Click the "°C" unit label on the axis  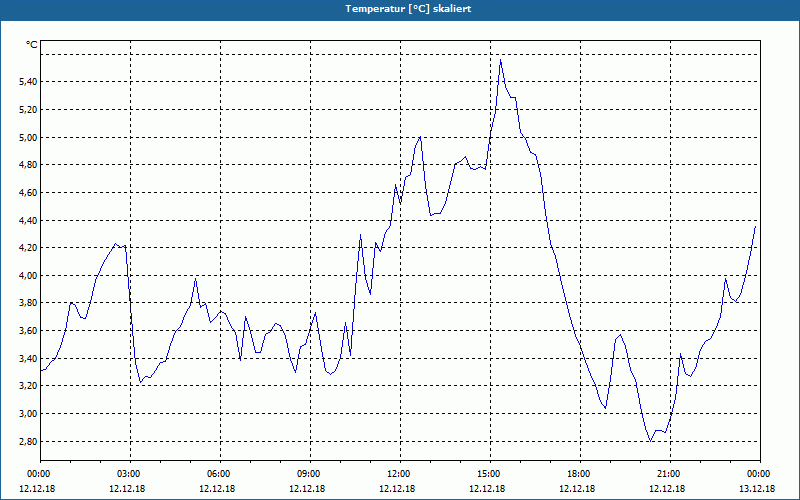[x=32, y=45]
